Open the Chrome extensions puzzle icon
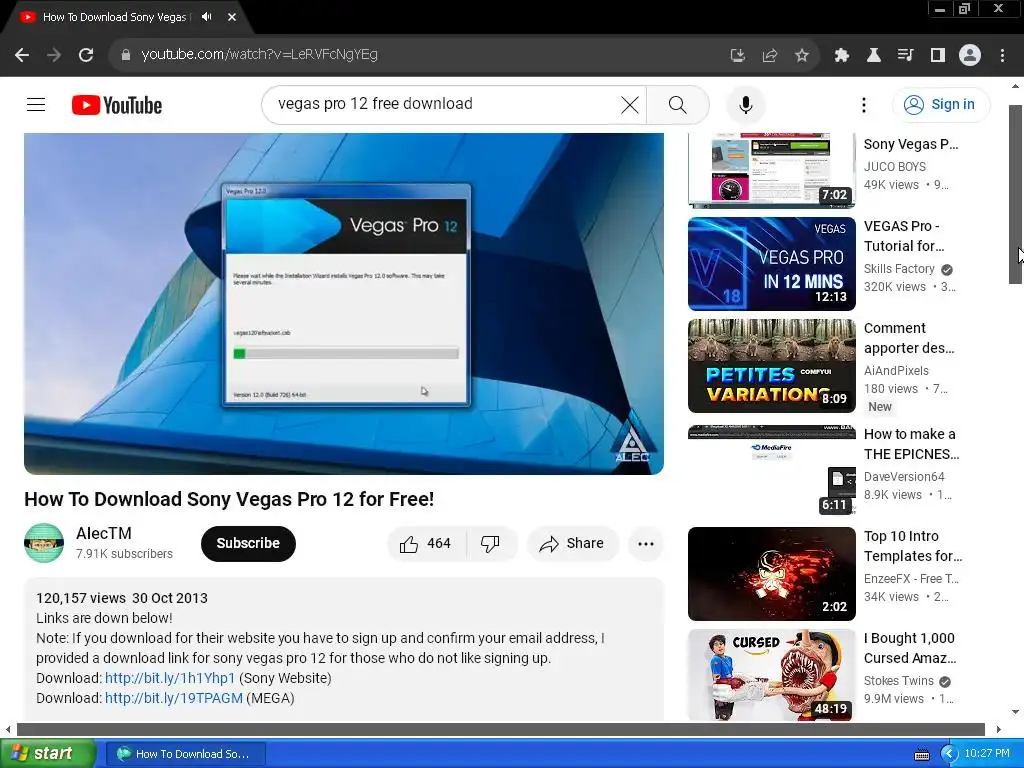 (x=842, y=56)
